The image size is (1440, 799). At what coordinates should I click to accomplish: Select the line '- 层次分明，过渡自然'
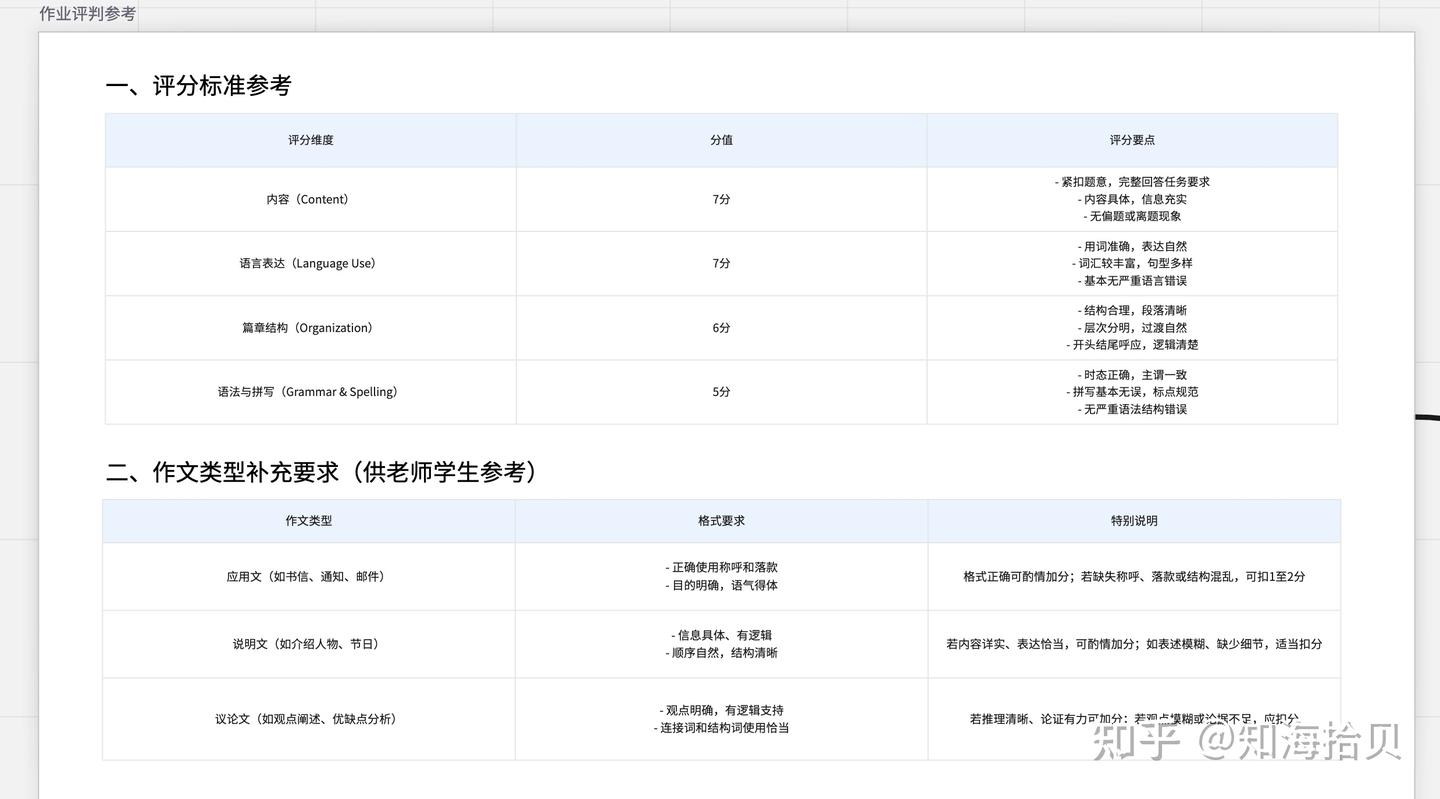pos(1132,327)
